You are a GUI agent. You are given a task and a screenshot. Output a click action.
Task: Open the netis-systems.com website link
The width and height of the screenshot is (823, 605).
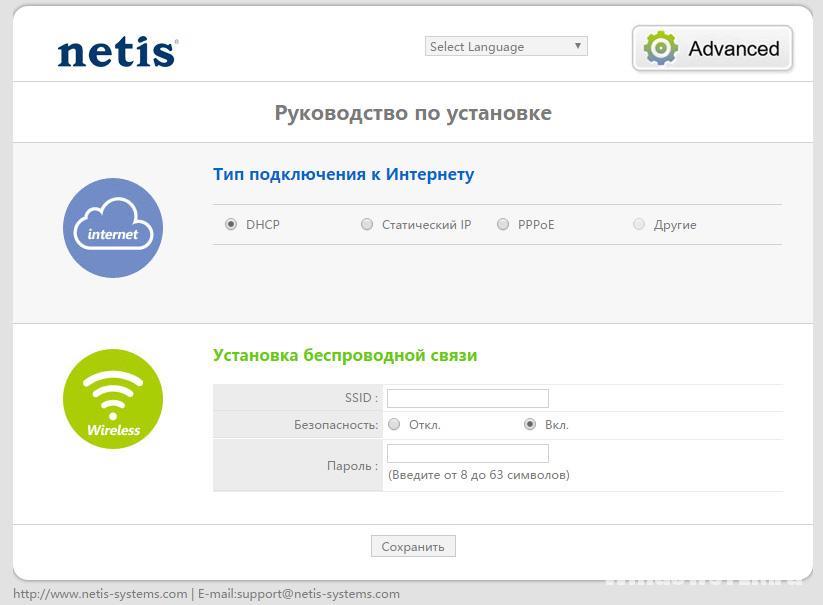tap(100, 594)
